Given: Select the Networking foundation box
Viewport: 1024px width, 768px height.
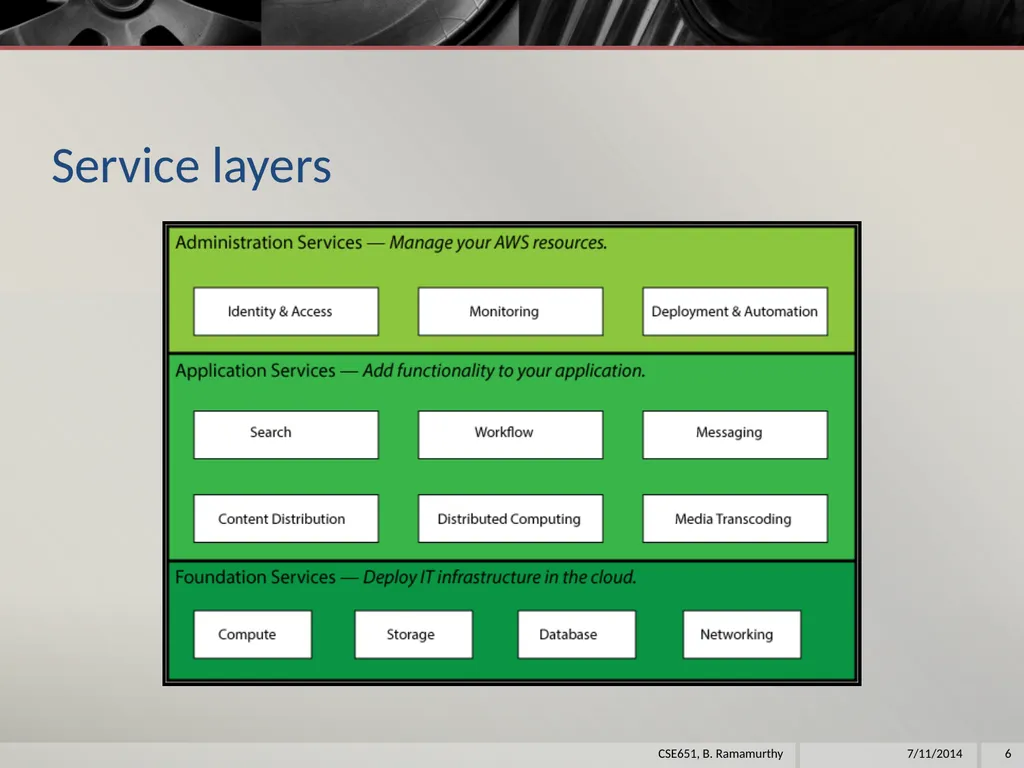Looking at the screenshot, I should 742,634.
